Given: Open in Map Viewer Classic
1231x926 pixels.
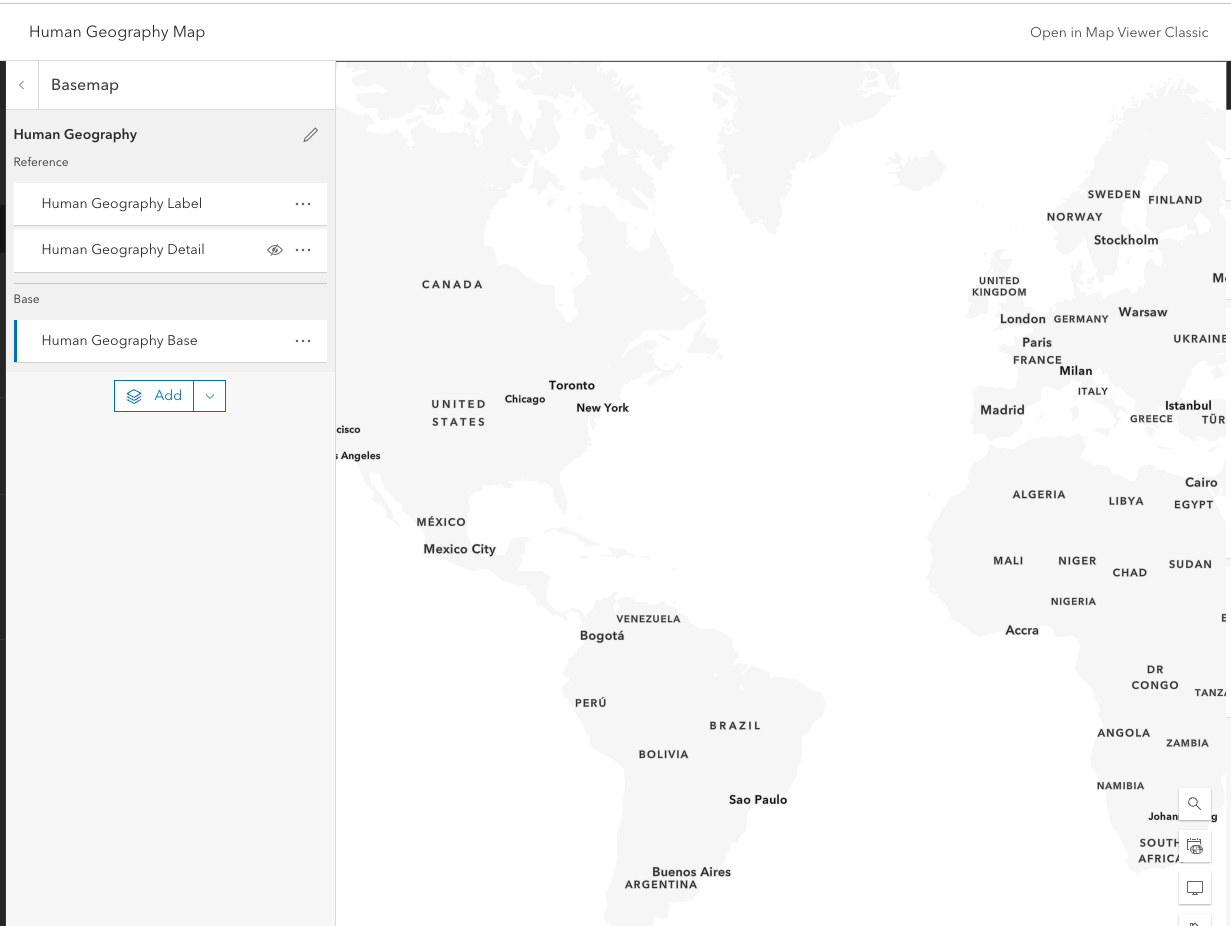Looking at the screenshot, I should 1119,32.
